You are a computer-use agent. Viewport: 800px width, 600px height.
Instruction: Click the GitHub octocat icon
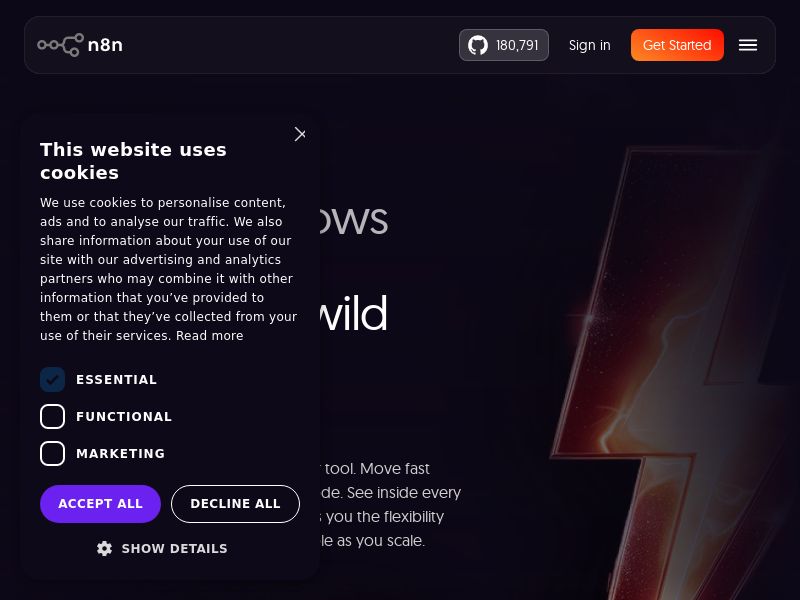(x=478, y=45)
